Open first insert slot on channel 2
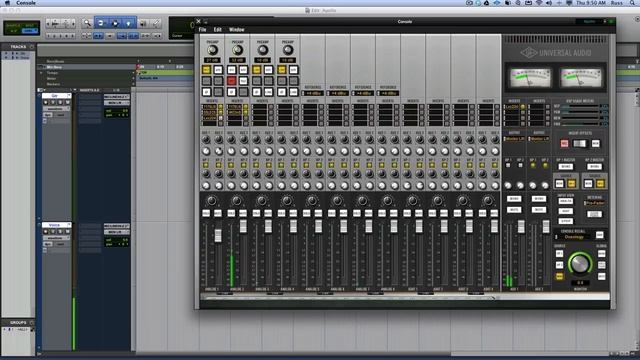The image size is (640, 360). (235, 107)
